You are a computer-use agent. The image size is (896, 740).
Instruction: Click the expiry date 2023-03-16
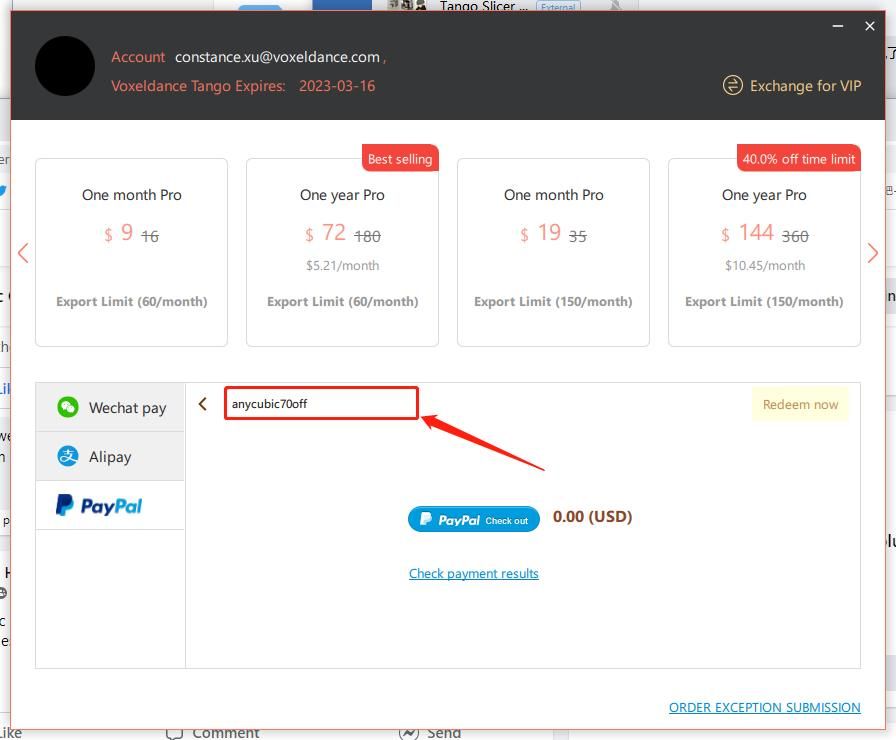coord(337,86)
